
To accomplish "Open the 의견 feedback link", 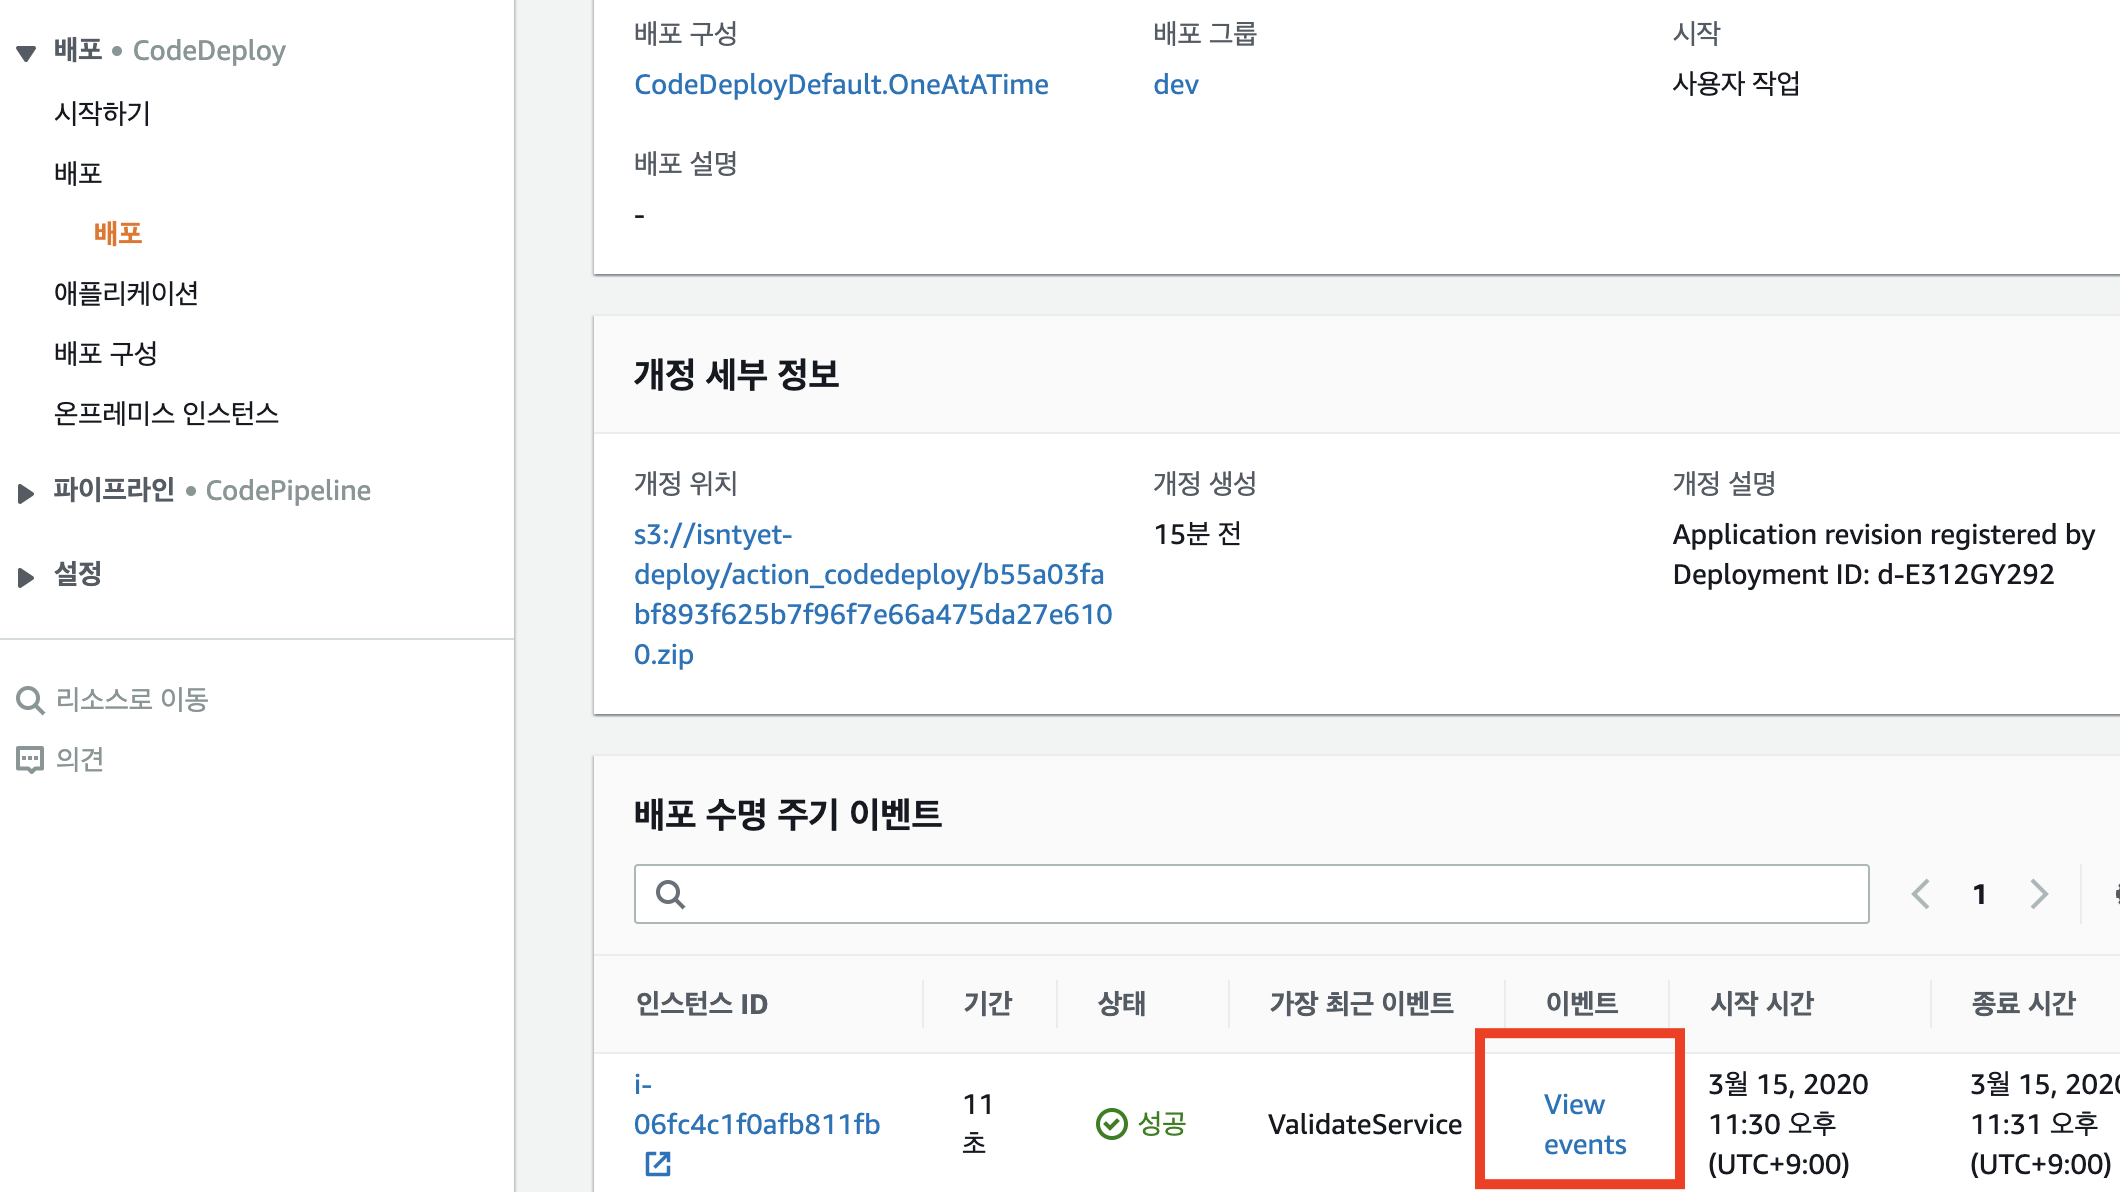I will (x=80, y=759).
